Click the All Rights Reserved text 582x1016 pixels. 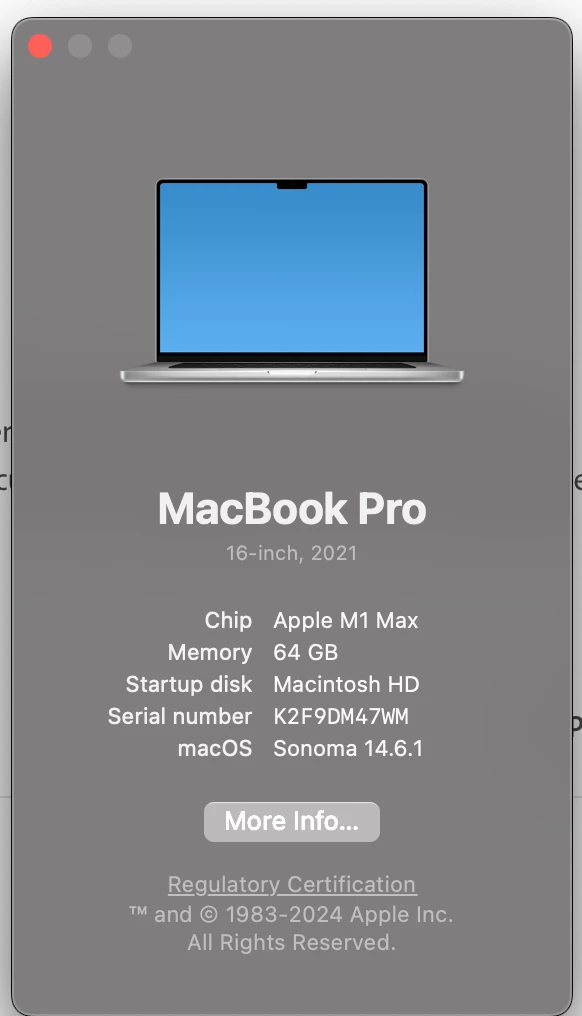292,943
